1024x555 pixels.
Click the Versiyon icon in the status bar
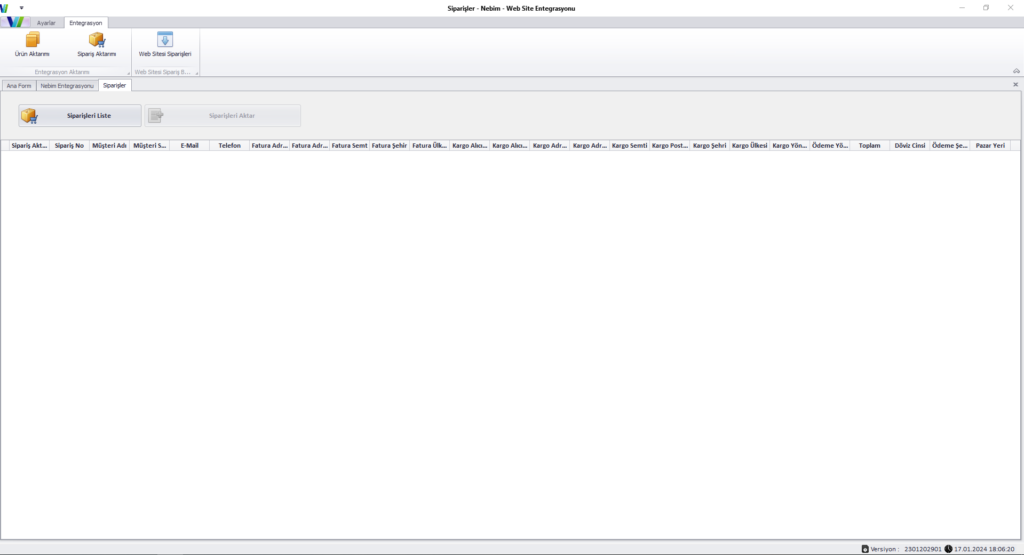pos(865,548)
